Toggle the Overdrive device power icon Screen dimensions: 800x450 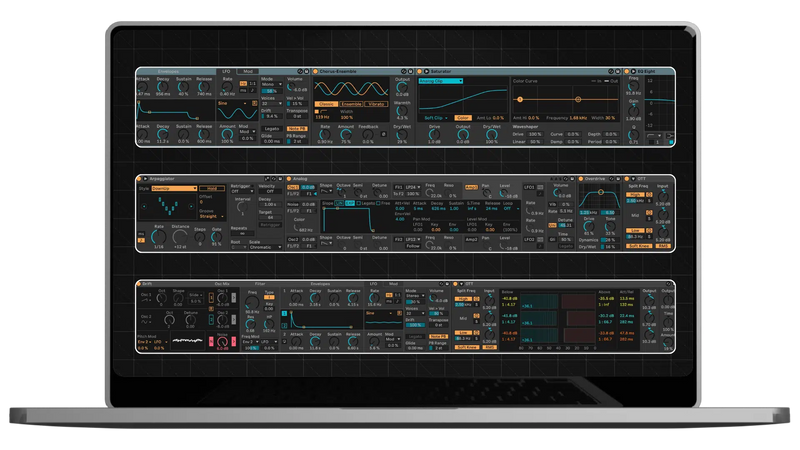(x=579, y=180)
